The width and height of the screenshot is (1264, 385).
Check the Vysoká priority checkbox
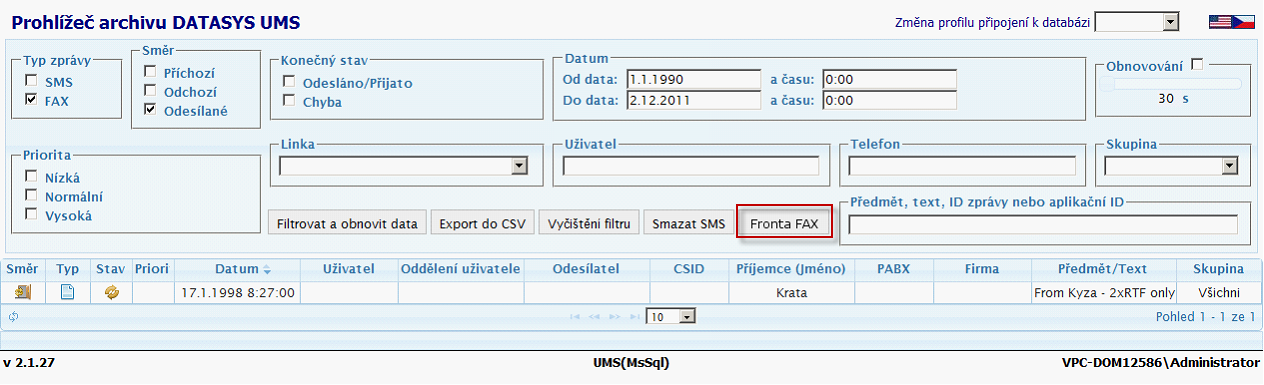tap(32, 214)
